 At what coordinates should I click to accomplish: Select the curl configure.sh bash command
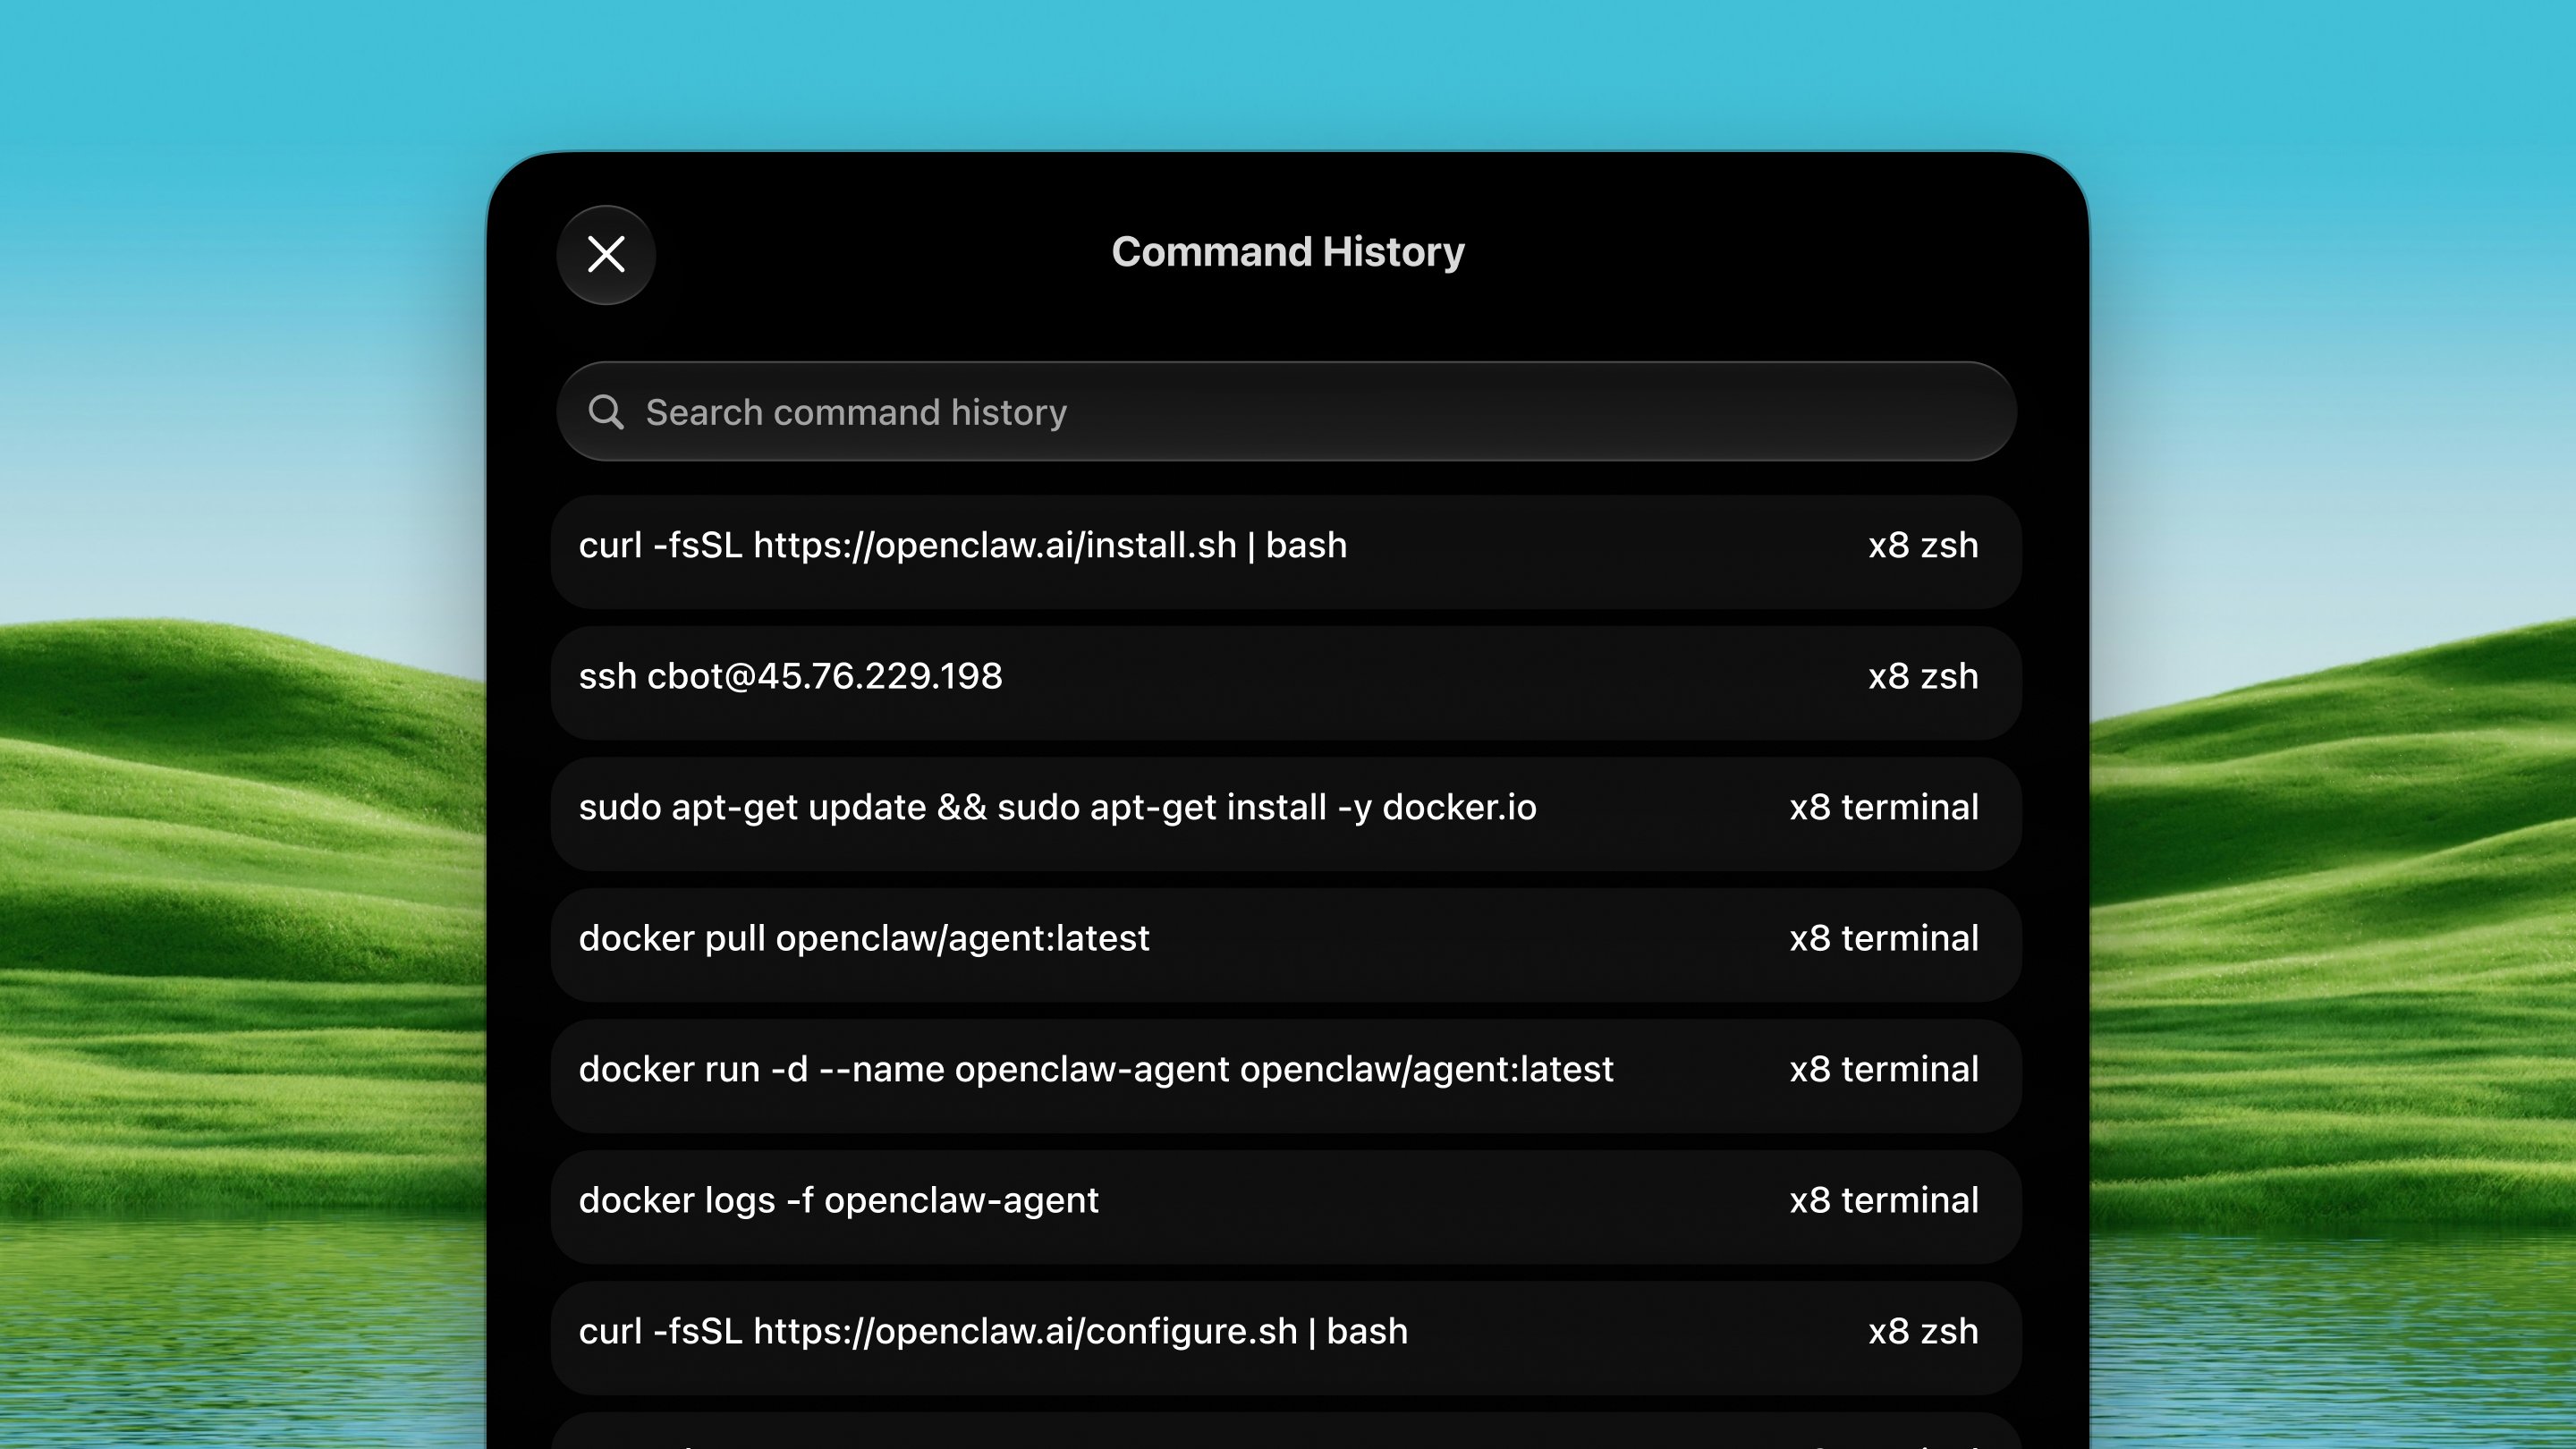click(x=1286, y=1338)
